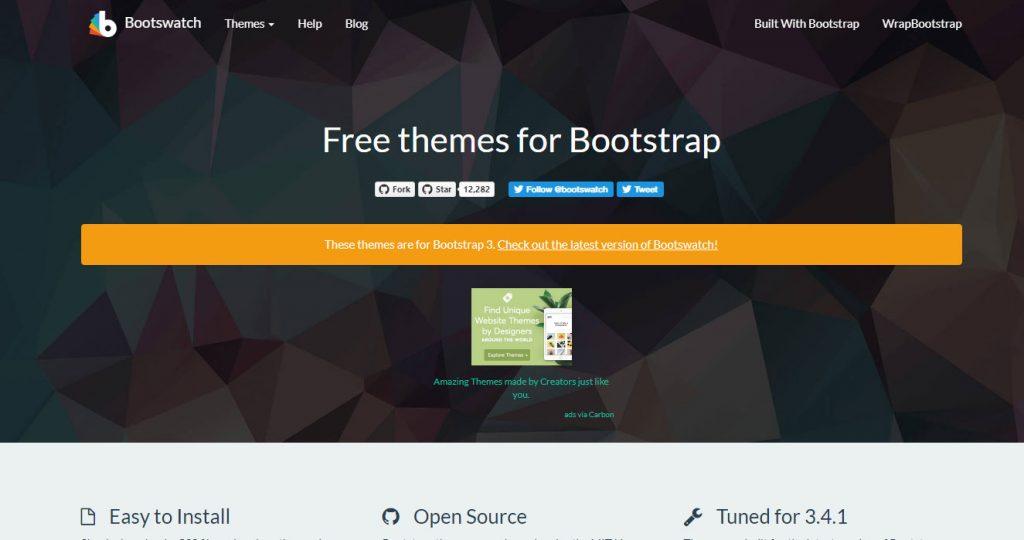The height and width of the screenshot is (540, 1024).
Task: Select the Tuned for 3.4.1 heading
Action: (781, 516)
